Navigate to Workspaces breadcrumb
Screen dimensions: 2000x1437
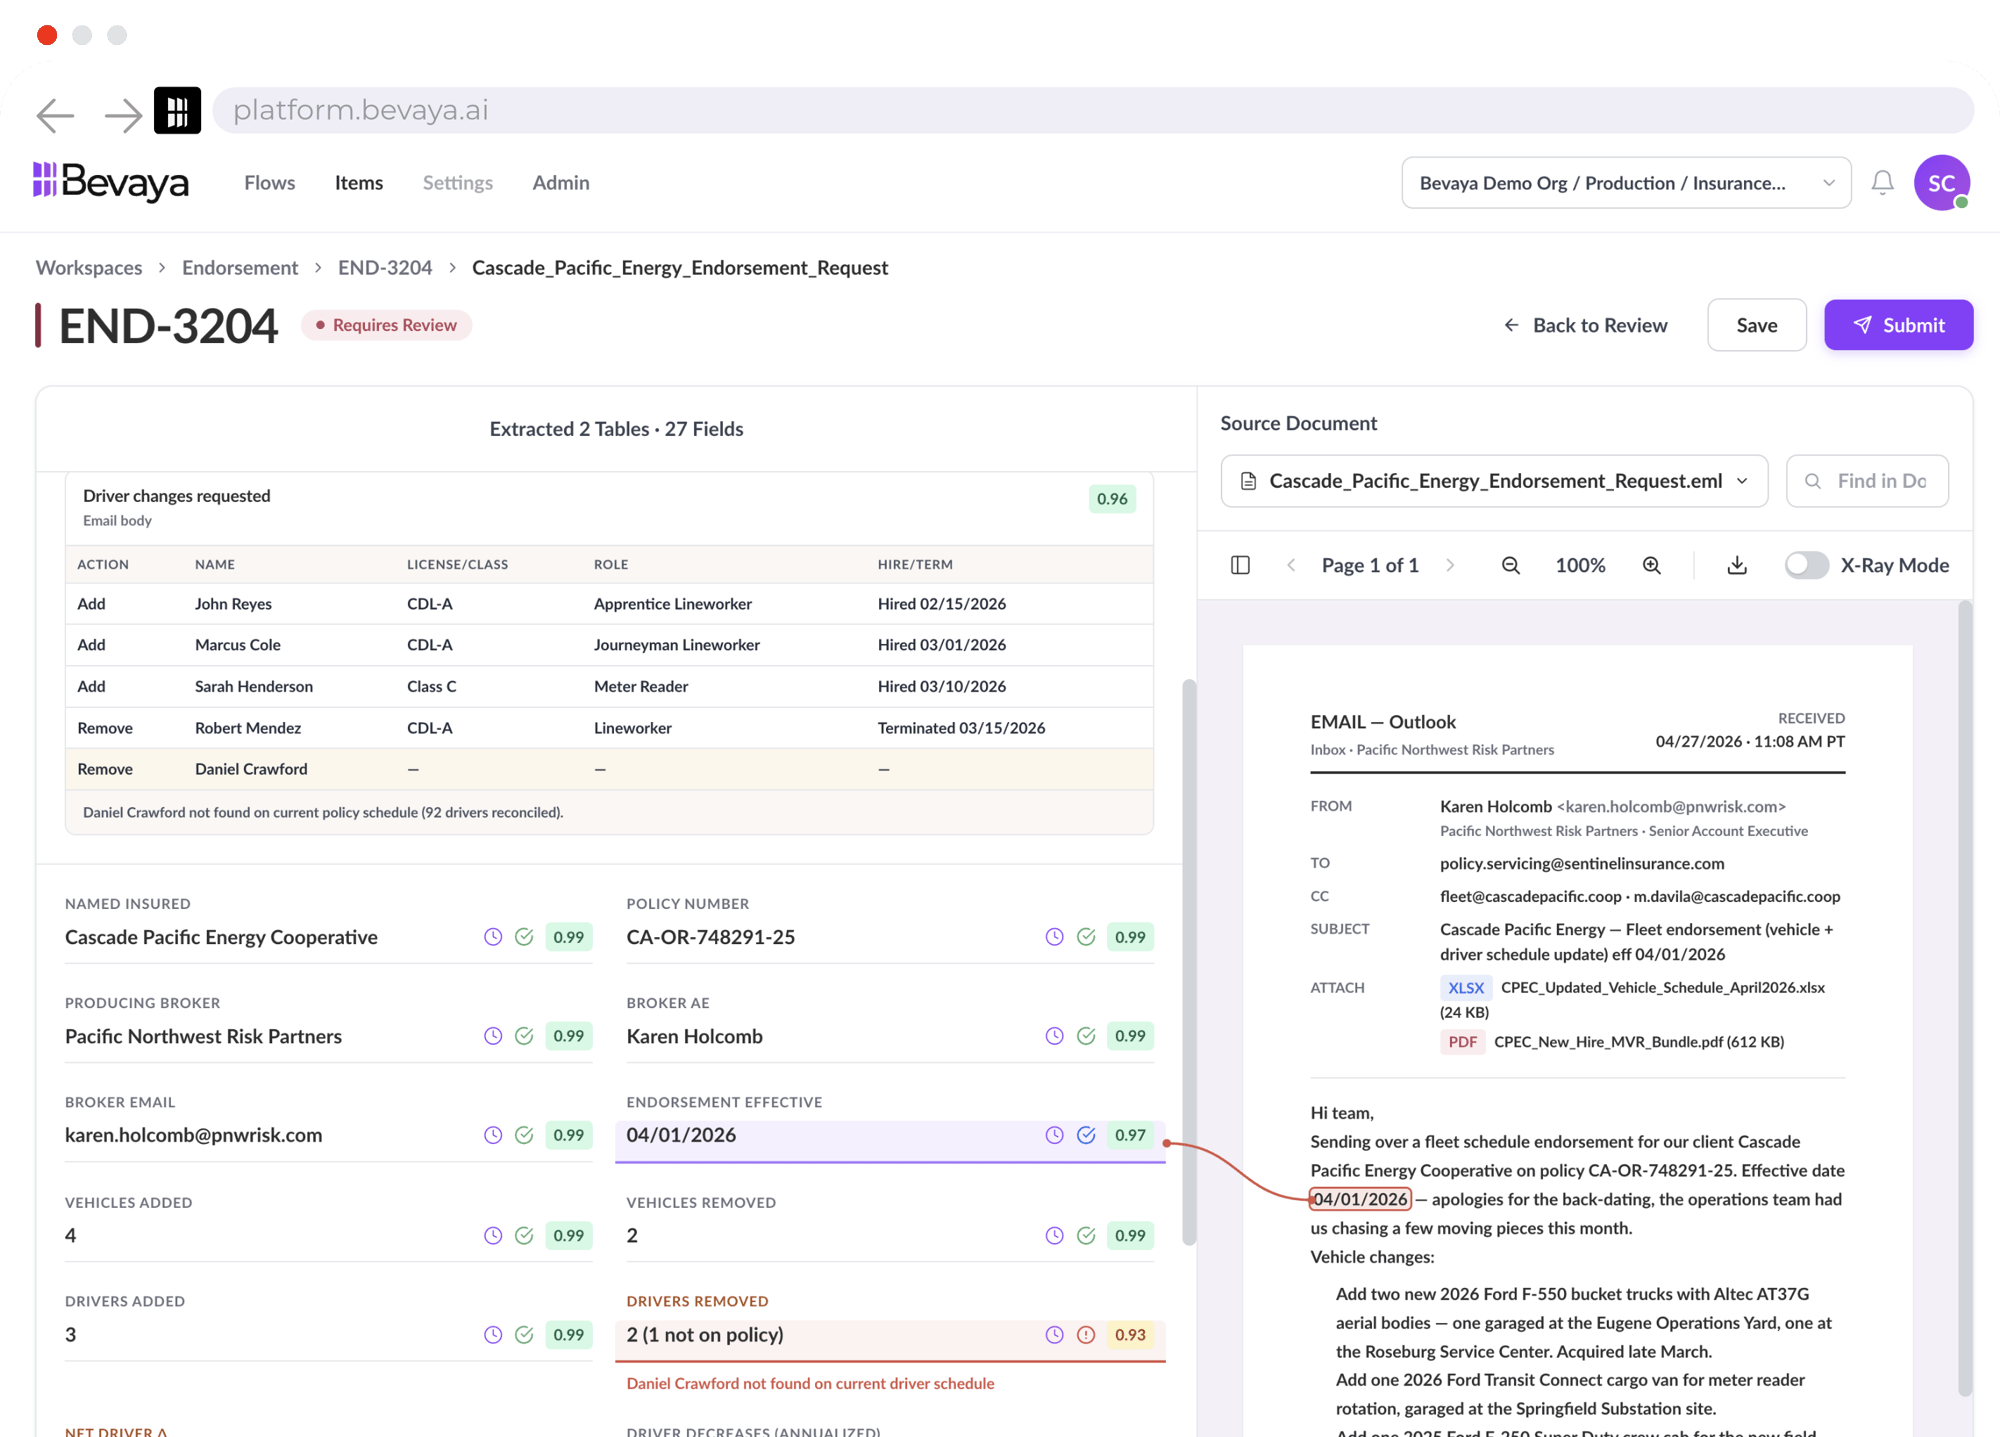coord(89,267)
